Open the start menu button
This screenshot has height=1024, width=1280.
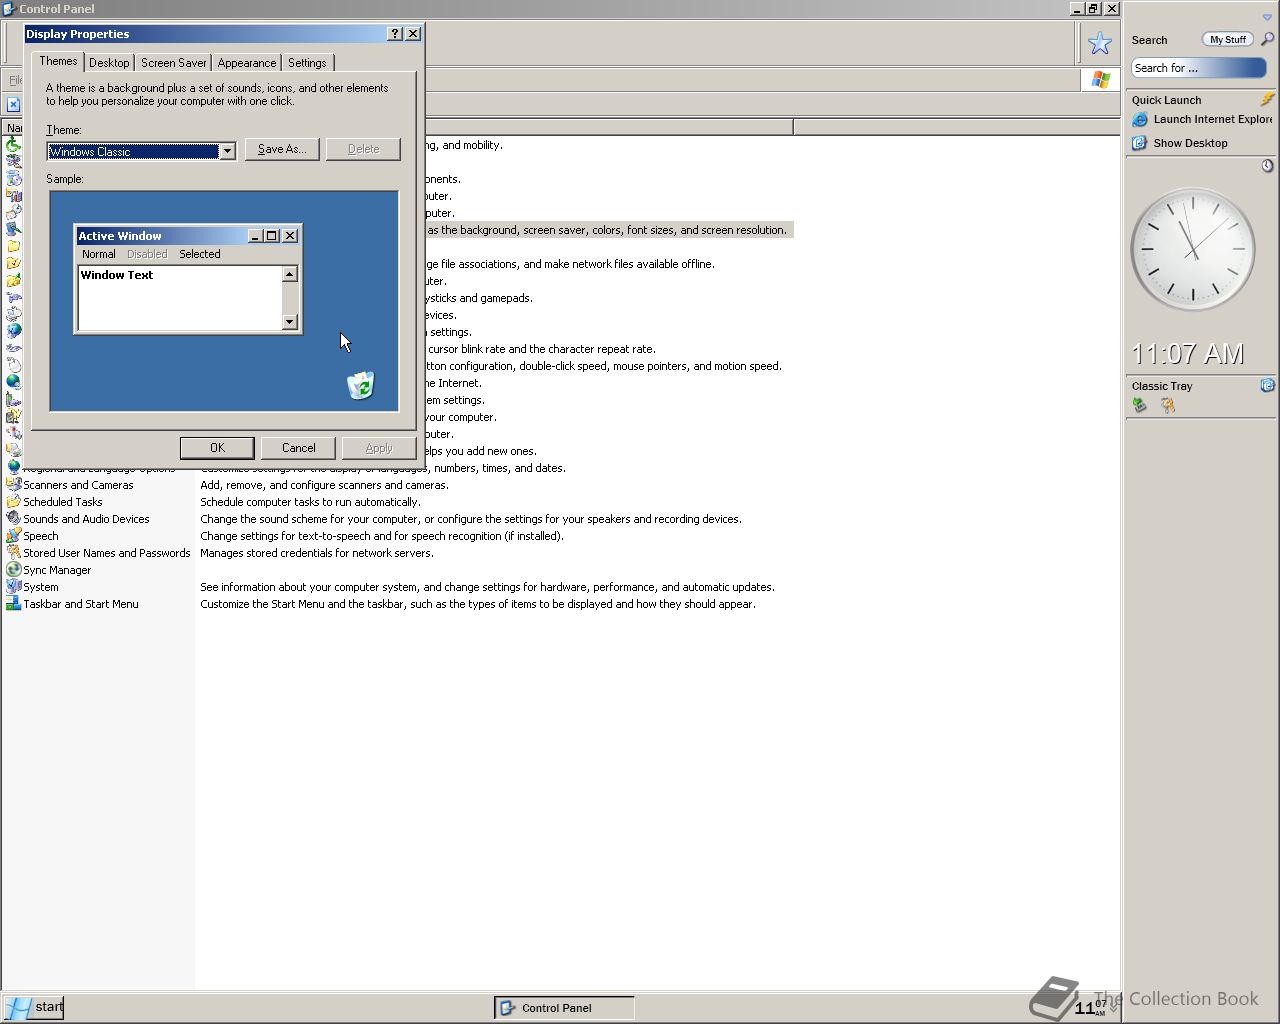click(x=33, y=1007)
